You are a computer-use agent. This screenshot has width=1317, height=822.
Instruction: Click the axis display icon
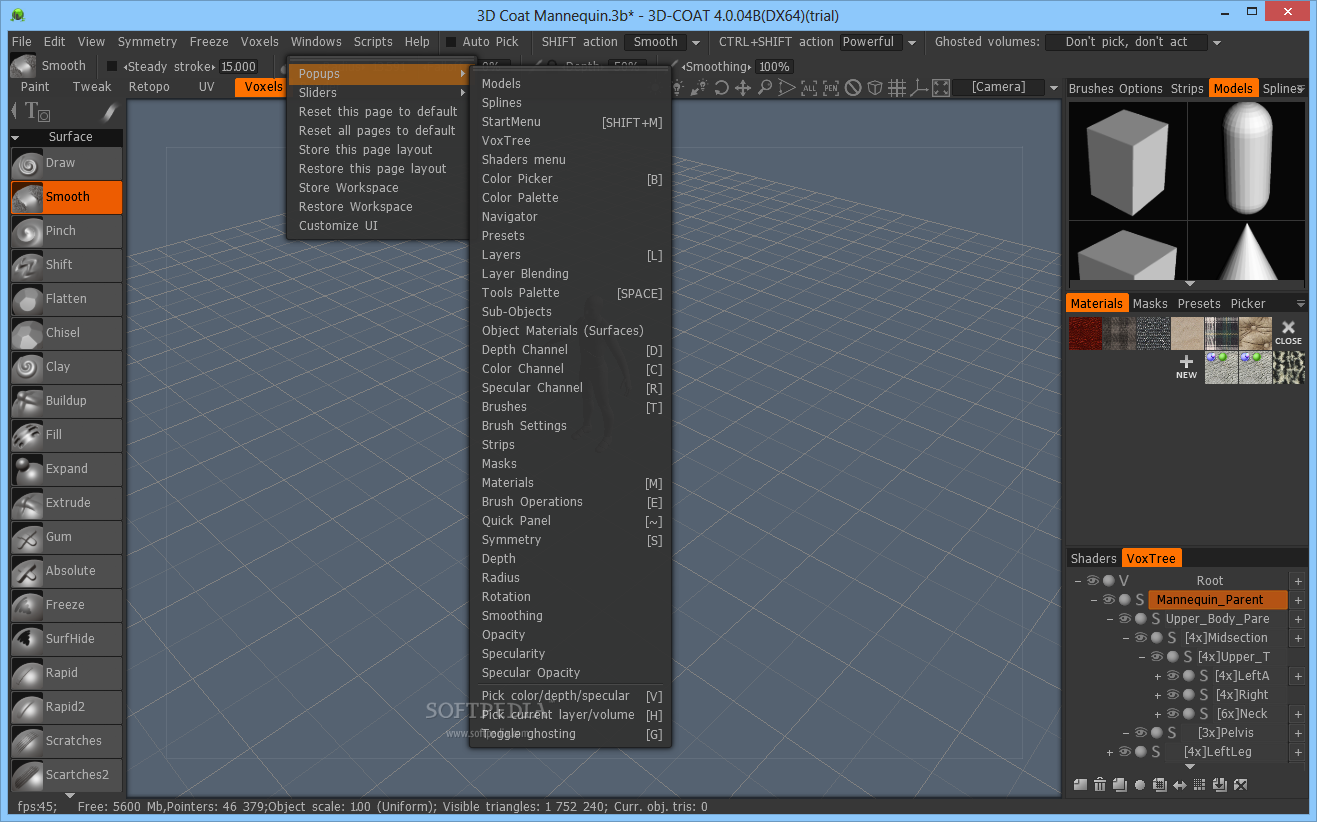tap(919, 88)
